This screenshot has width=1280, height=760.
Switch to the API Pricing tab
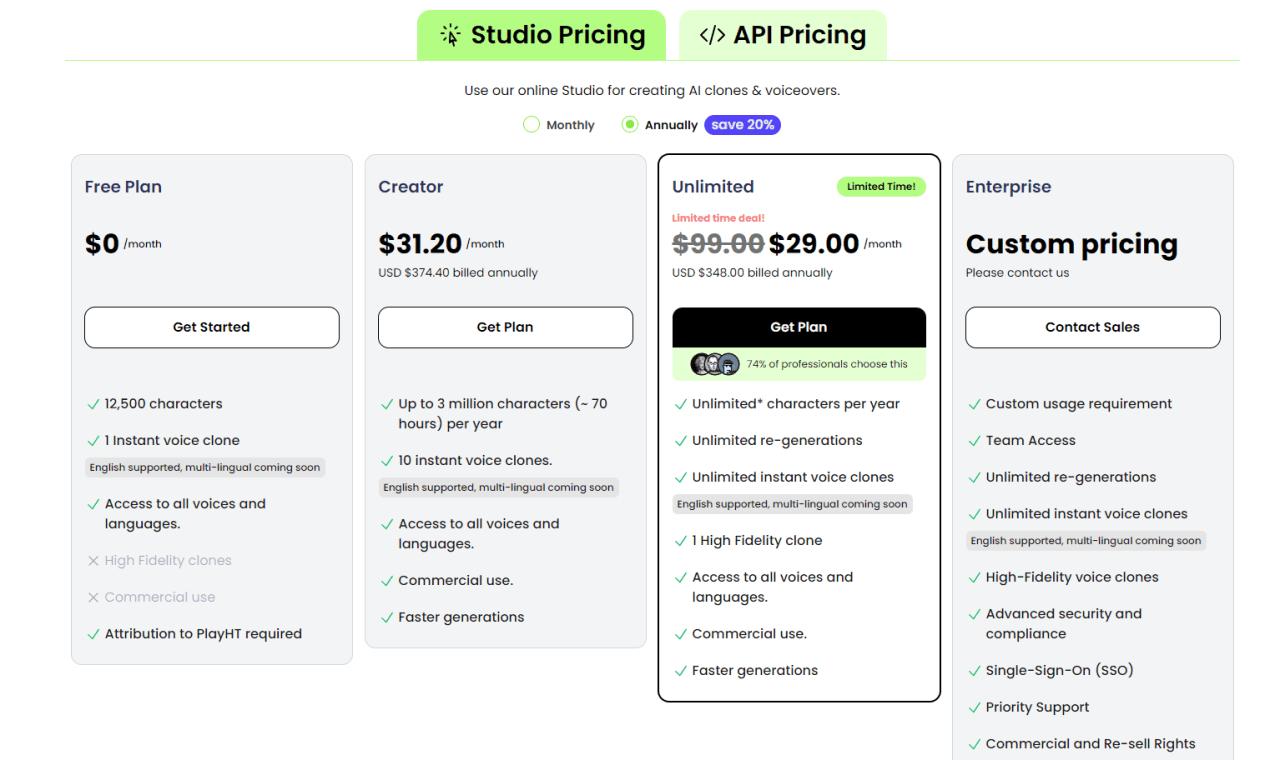coord(782,36)
